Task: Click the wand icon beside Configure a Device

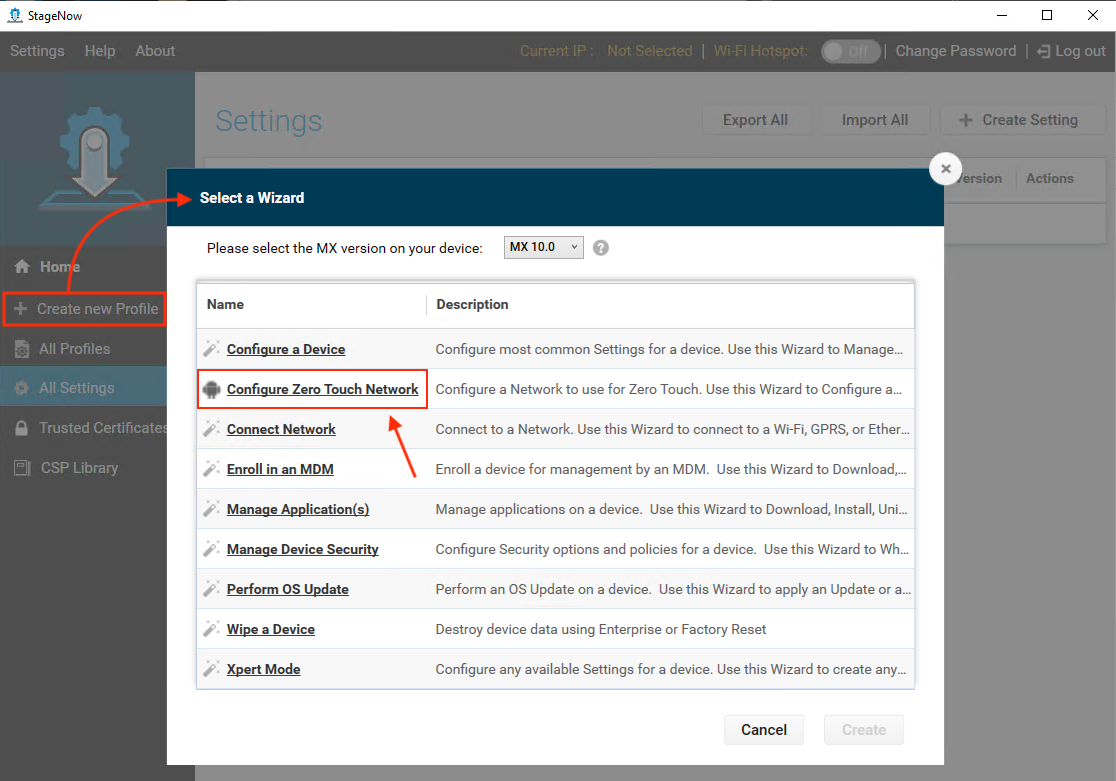Action: point(211,349)
